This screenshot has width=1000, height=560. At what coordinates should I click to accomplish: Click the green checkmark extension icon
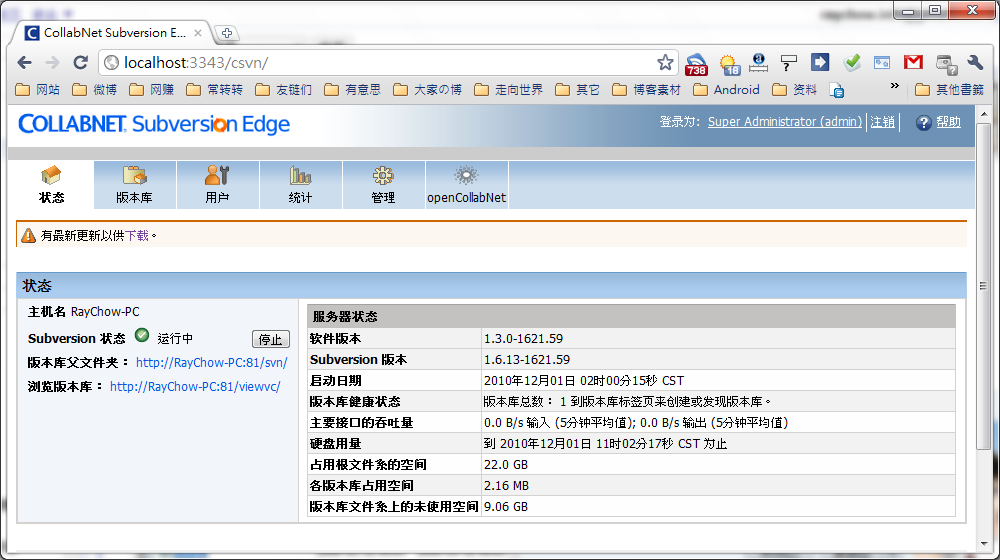tap(851, 63)
